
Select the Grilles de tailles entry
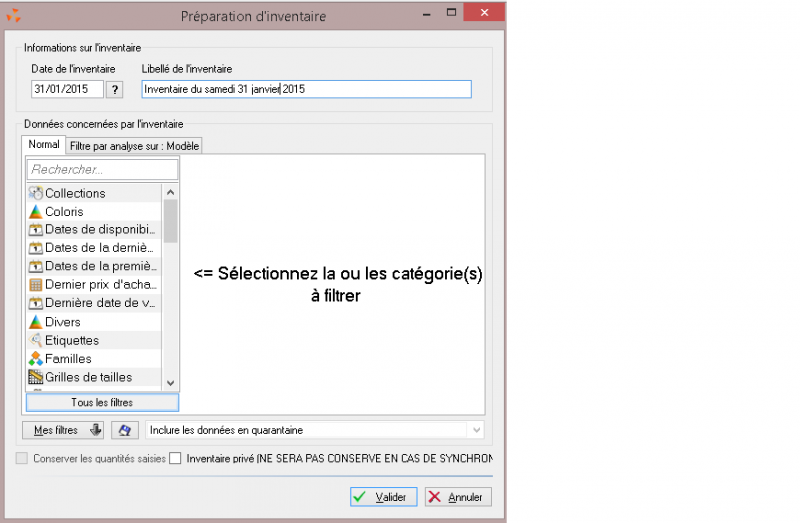pyautogui.click(x=94, y=377)
